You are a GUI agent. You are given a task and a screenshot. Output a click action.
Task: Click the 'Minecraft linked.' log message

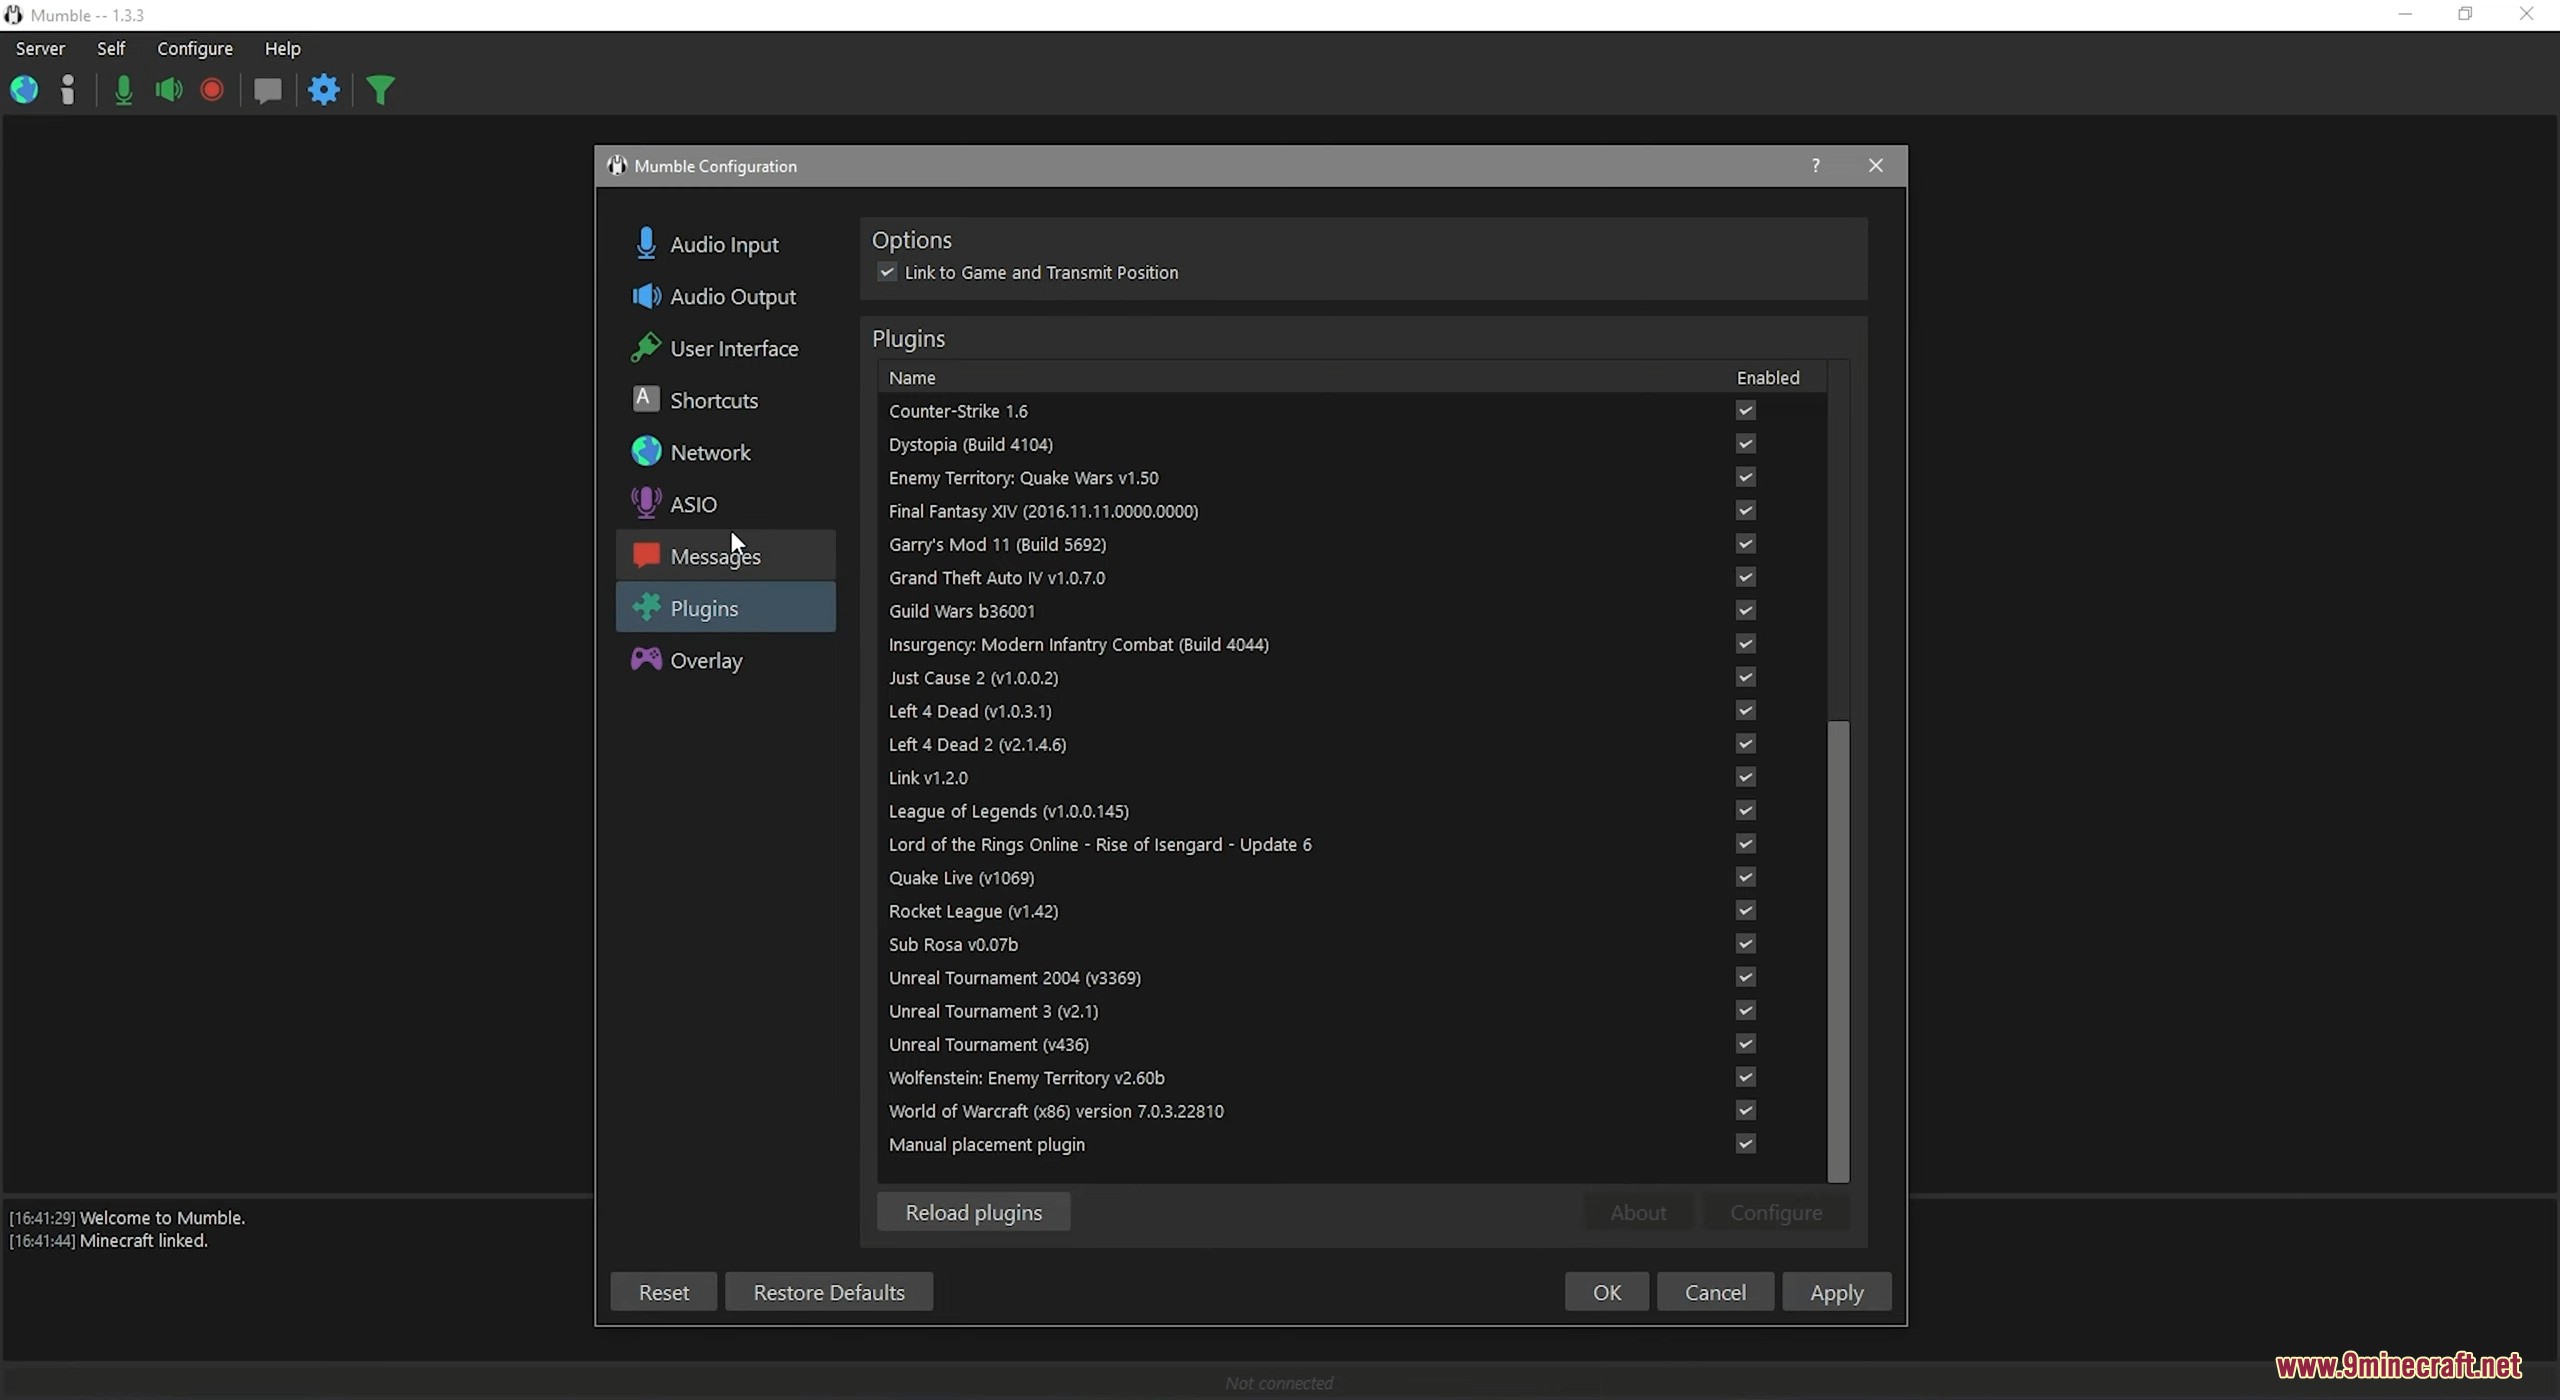click(x=144, y=1241)
